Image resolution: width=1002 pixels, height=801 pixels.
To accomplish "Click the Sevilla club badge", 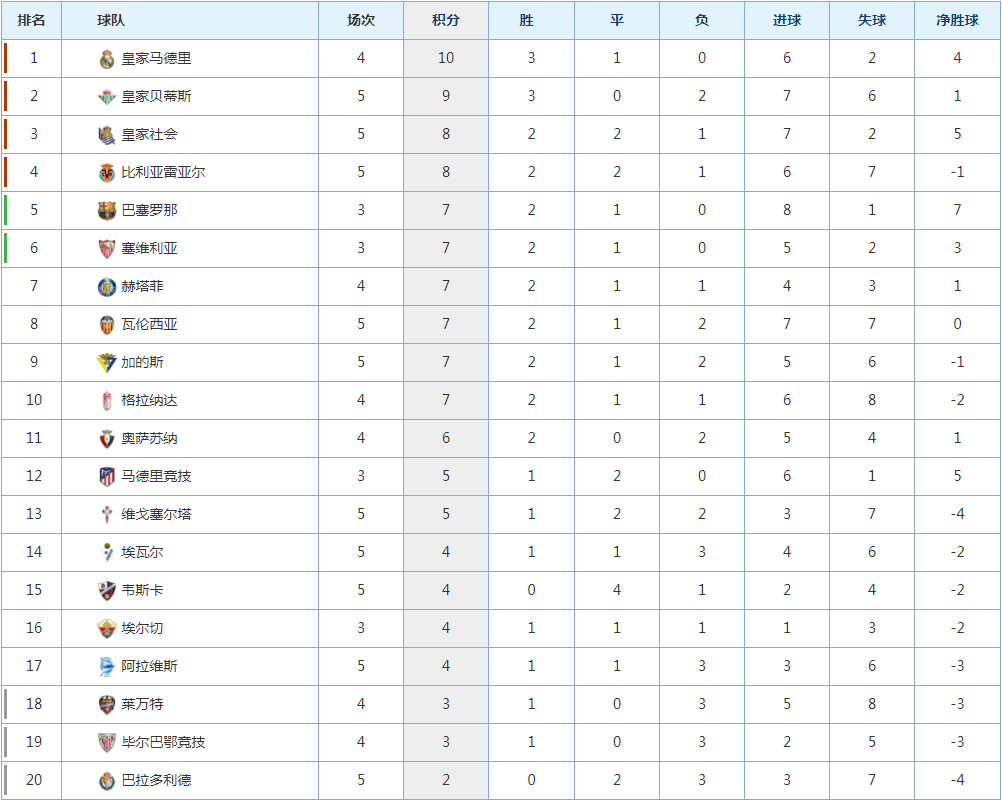I will (107, 249).
